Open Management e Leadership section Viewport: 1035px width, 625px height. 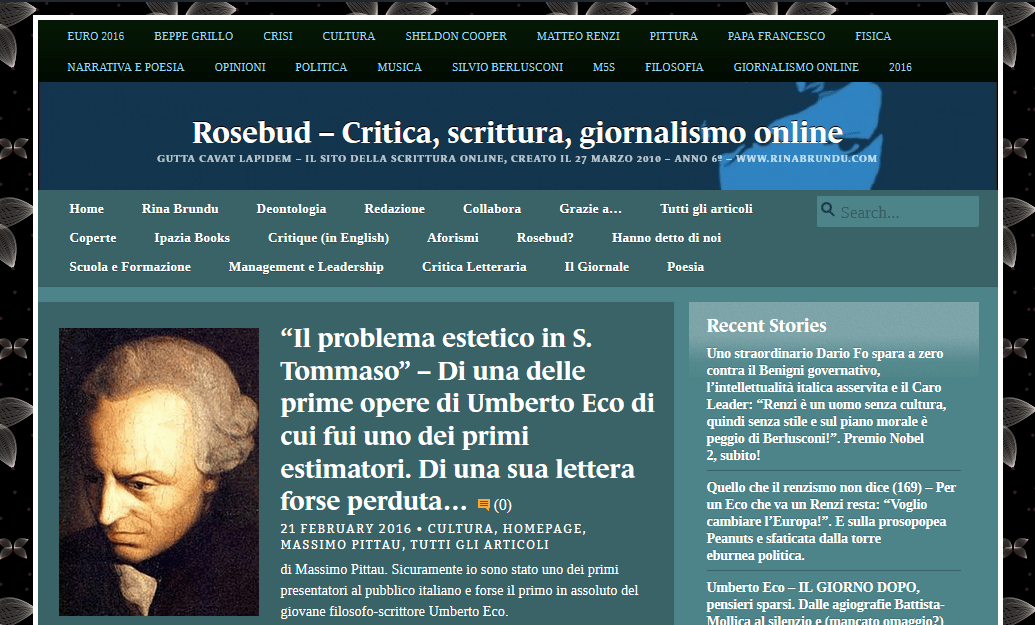point(306,267)
